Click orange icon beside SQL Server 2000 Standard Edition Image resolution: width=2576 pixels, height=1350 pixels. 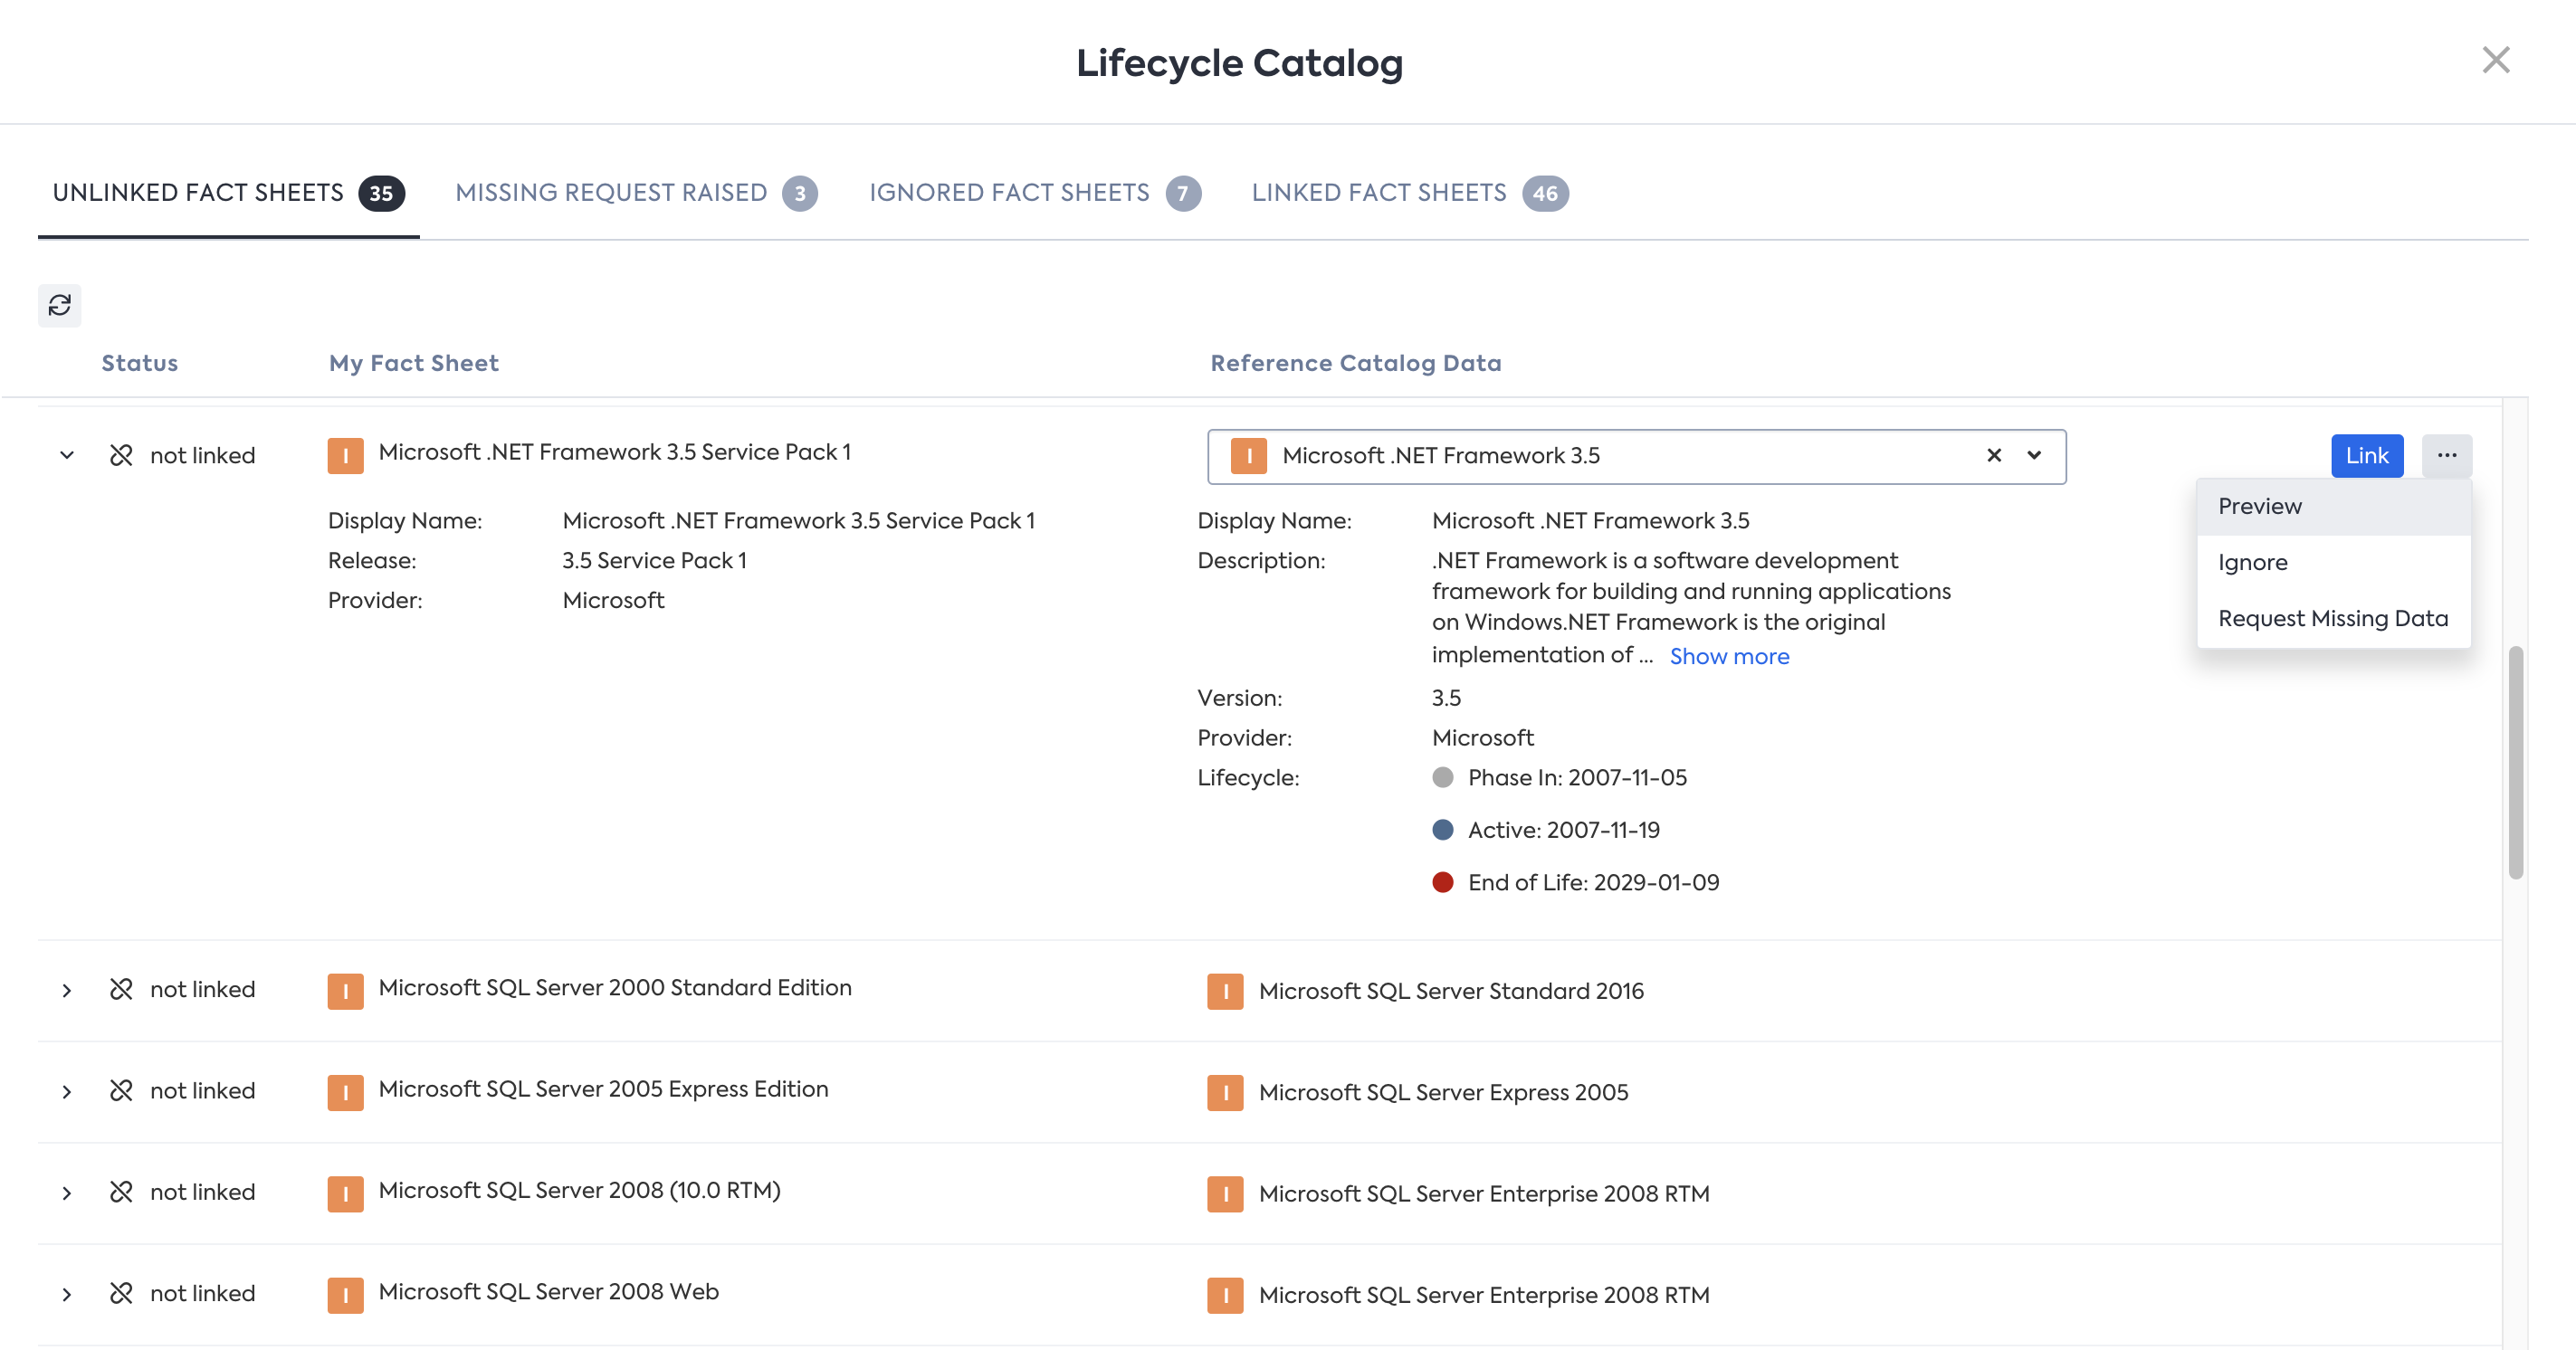[x=346, y=991]
